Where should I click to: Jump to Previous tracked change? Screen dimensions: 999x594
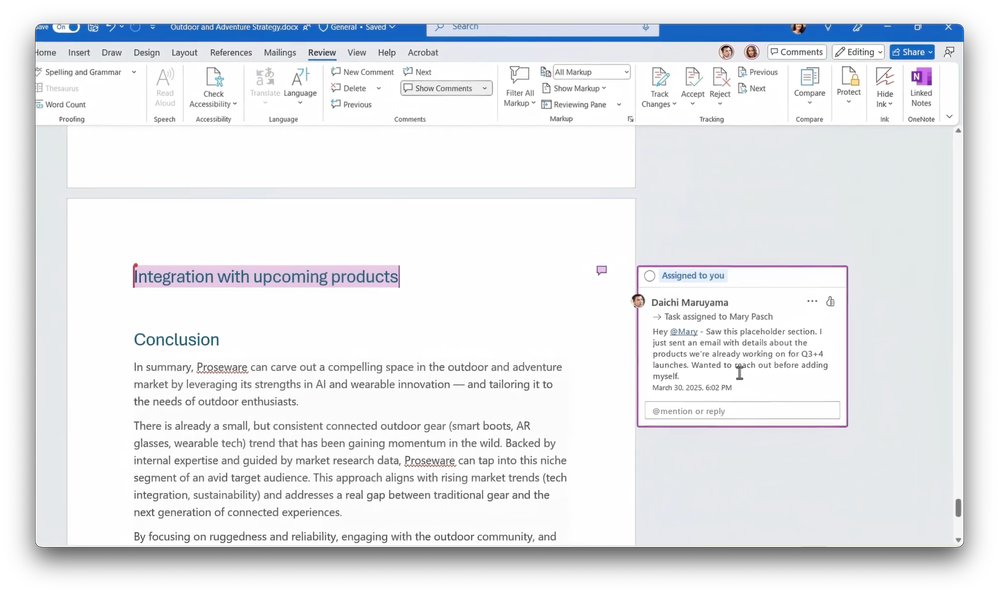(x=758, y=72)
